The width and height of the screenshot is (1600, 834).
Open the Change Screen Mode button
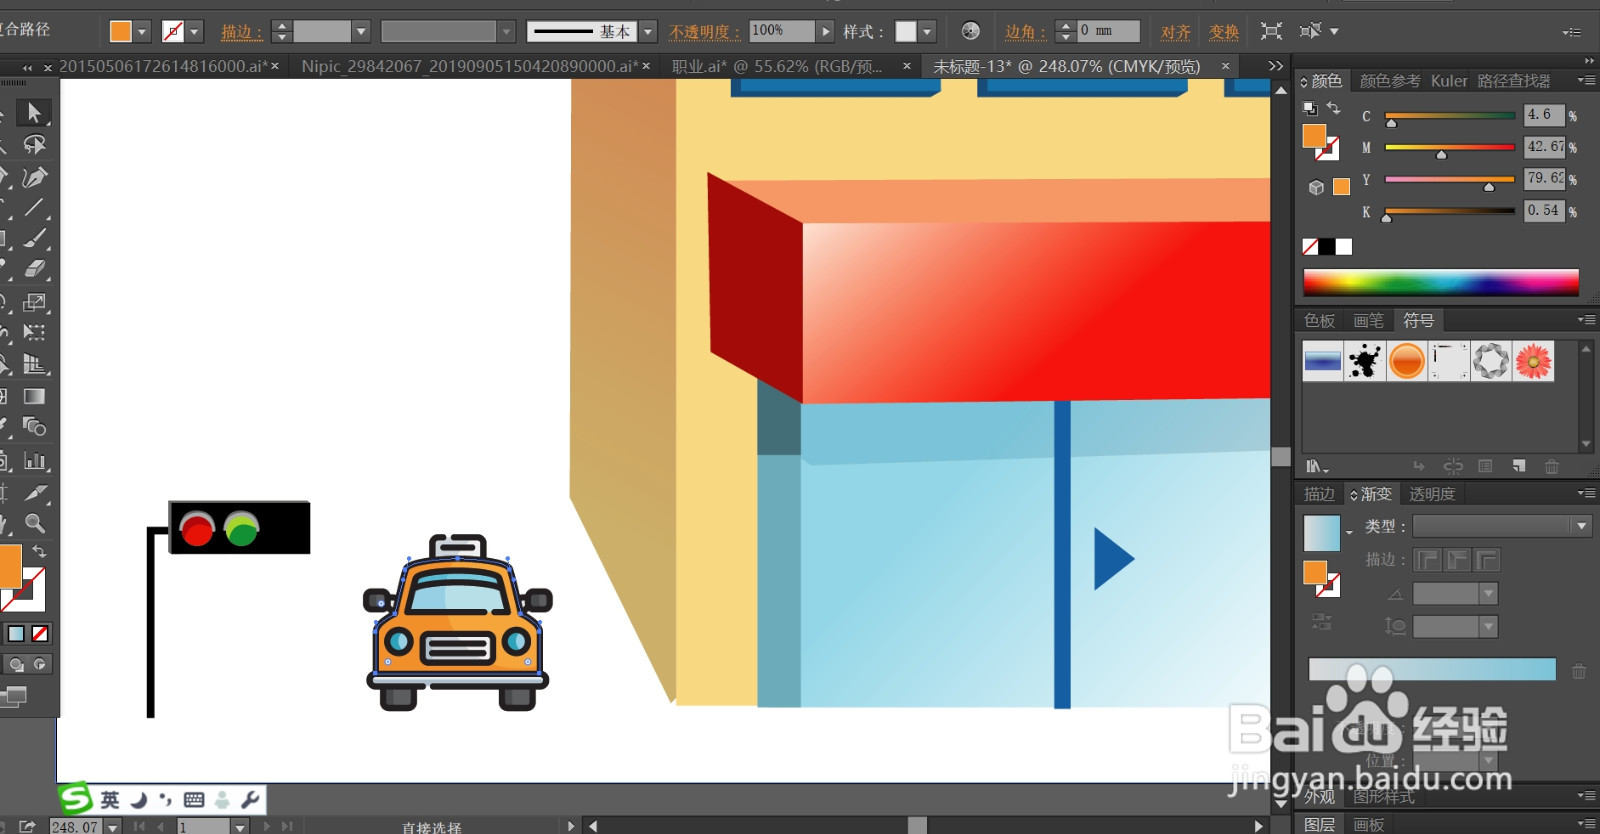coord(14,695)
